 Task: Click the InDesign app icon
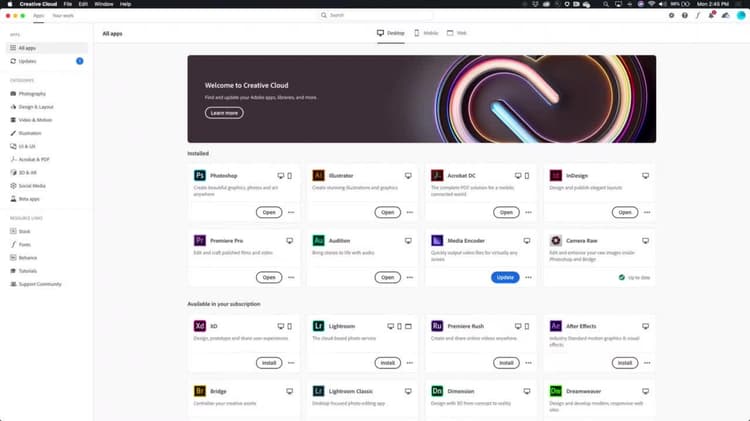click(555, 176)
